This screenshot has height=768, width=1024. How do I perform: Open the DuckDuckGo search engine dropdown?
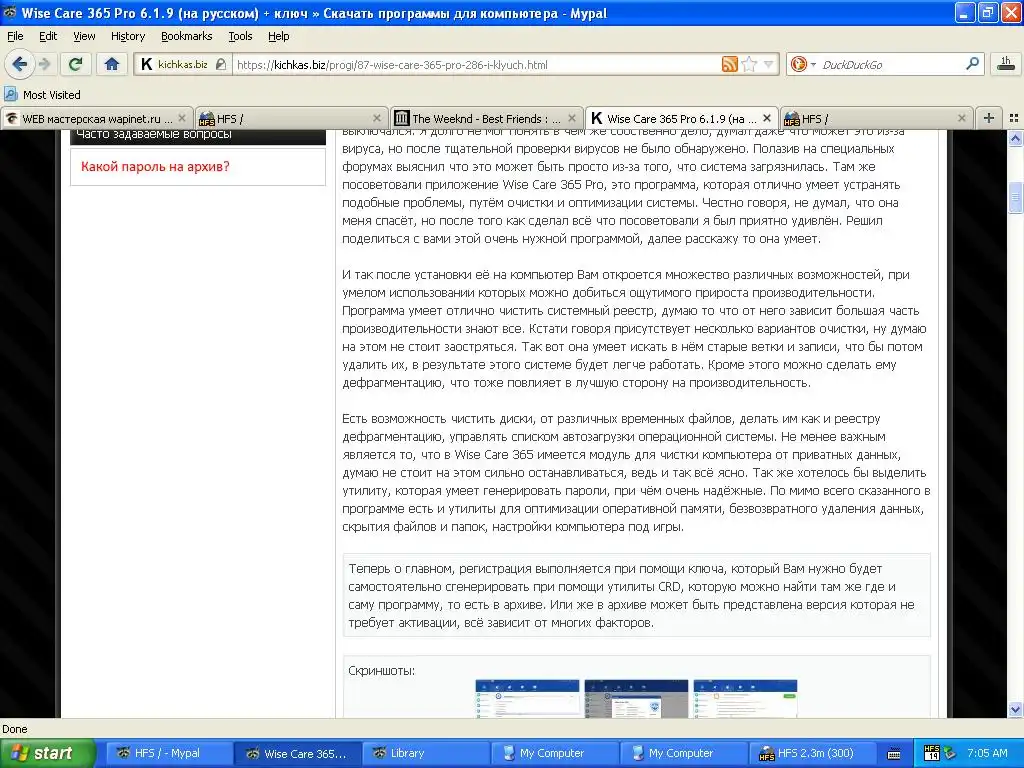tap(802, 64)
